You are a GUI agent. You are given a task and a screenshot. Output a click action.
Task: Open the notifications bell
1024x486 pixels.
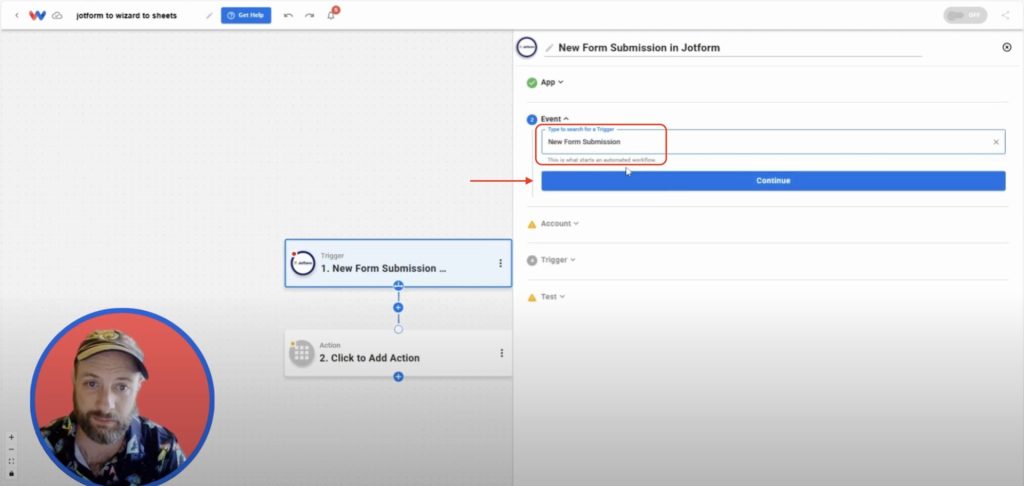coord(331,15)
